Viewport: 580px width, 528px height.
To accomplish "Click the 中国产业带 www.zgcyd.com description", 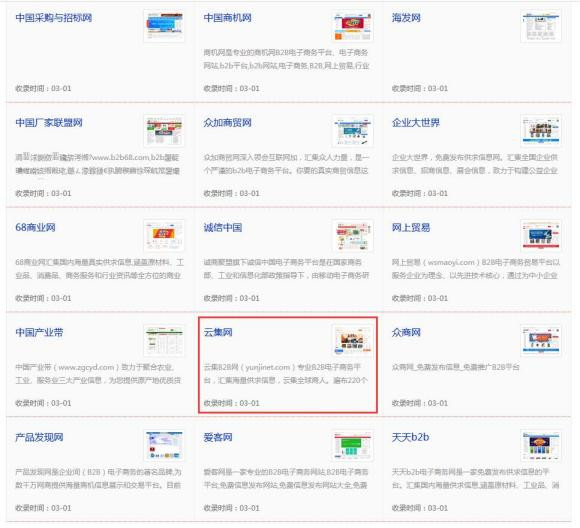I will [x=98, y=374].
